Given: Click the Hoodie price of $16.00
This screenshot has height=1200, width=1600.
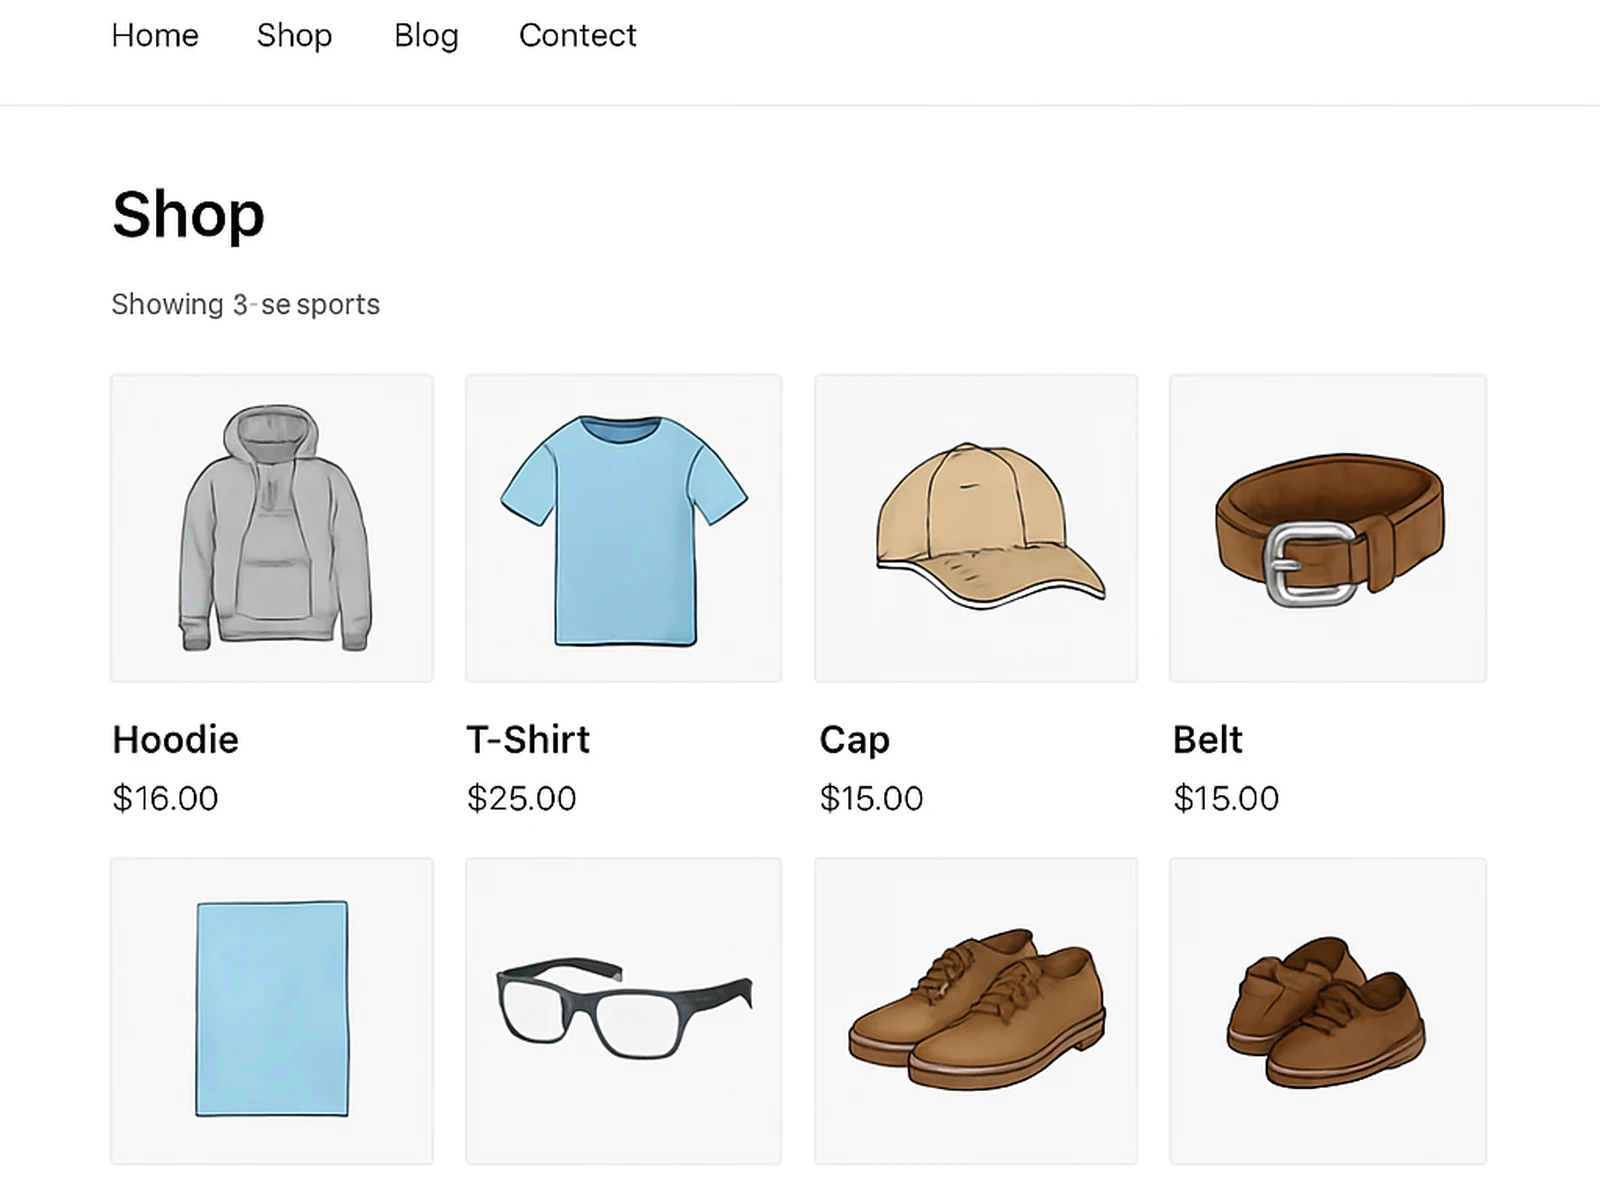Looking at the screenshot, I should click(166, 798).
